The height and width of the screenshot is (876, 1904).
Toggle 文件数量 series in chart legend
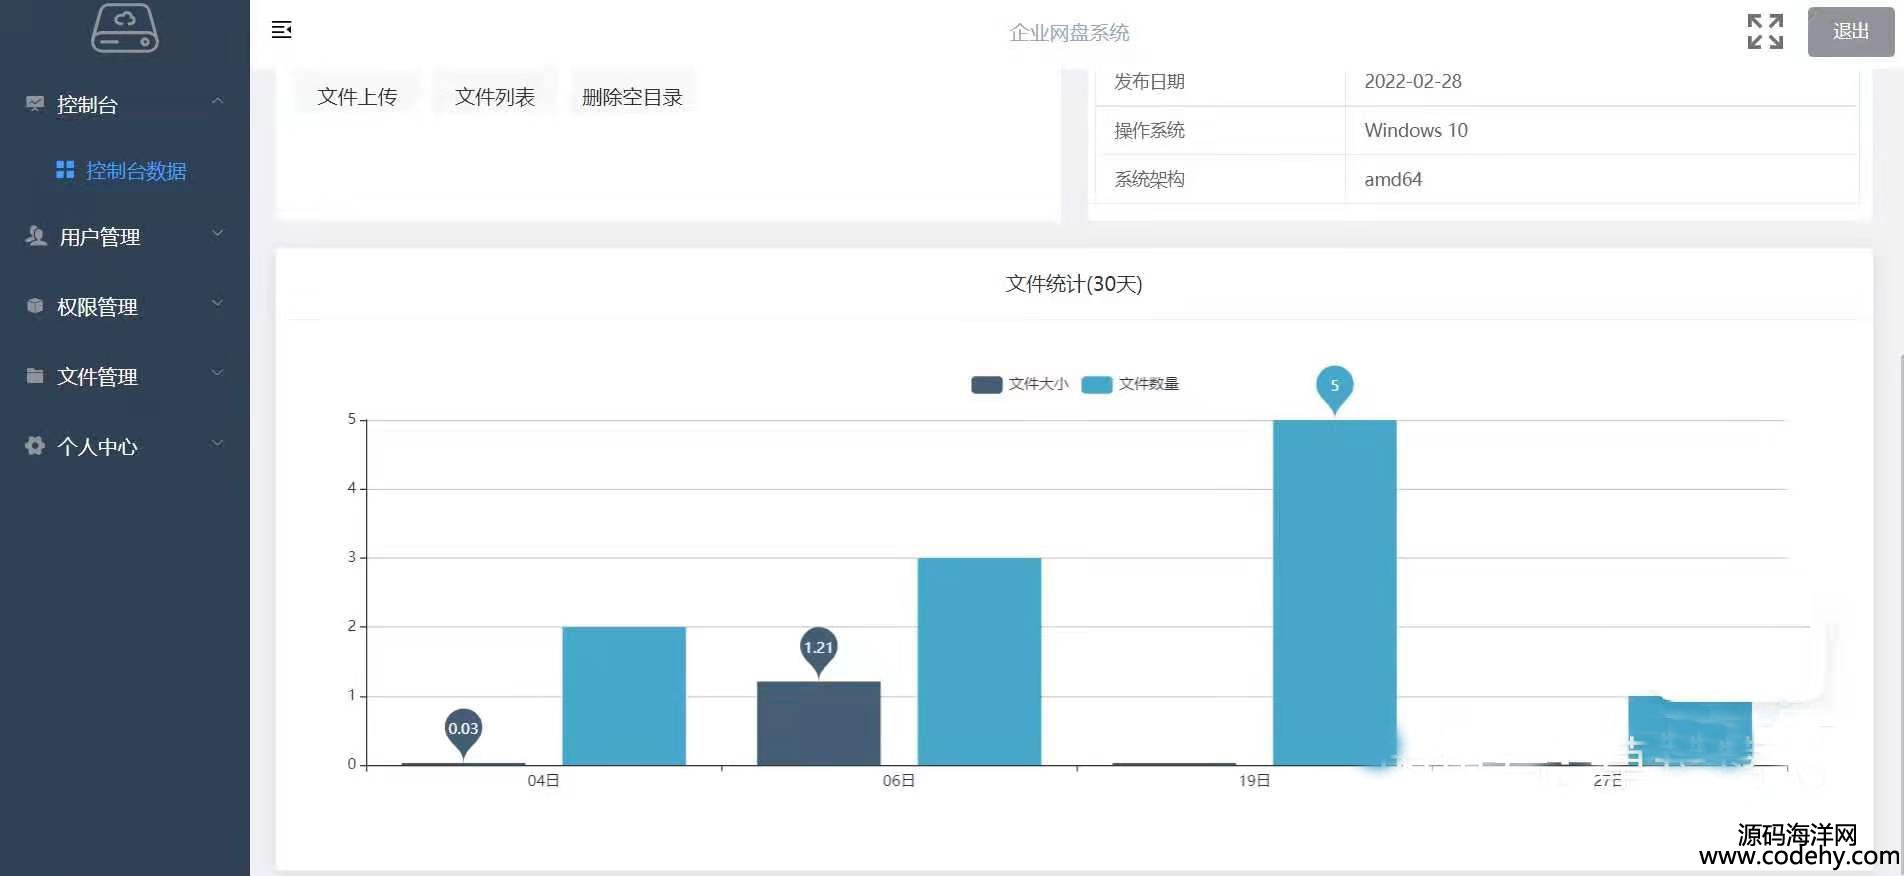(1130, 385)
